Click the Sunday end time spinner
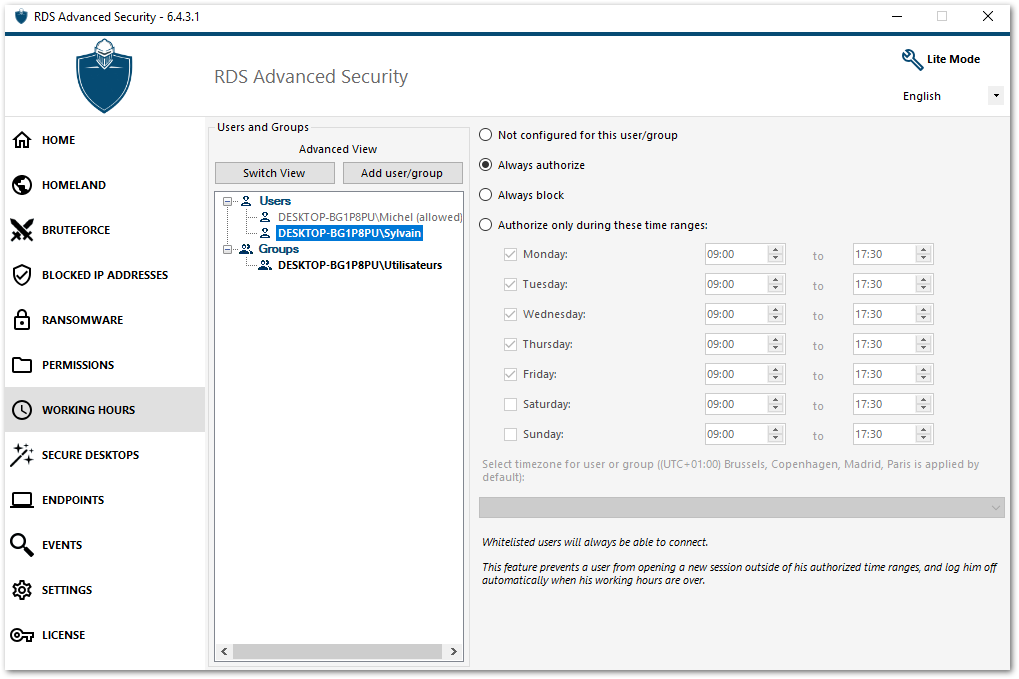 pos(923,434)
